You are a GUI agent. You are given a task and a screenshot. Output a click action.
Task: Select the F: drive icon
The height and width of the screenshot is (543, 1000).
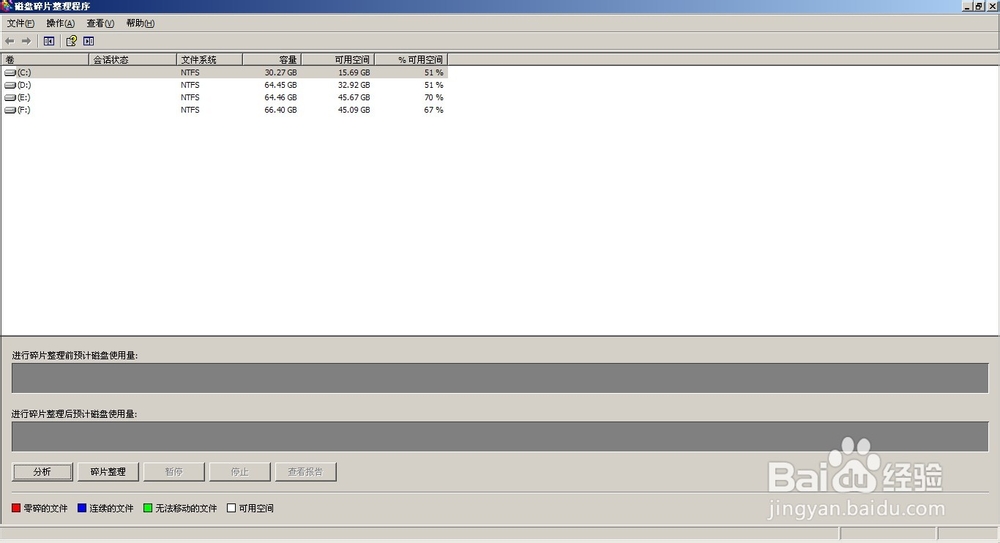[10, 110]
